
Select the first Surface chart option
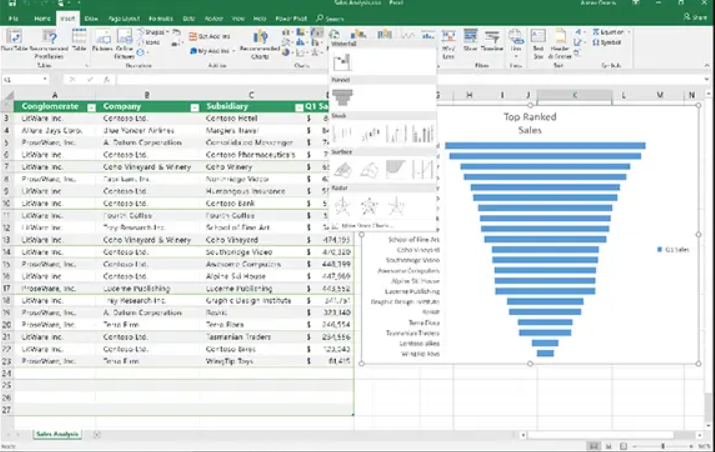pyautogui.click(x=343, y=170)
